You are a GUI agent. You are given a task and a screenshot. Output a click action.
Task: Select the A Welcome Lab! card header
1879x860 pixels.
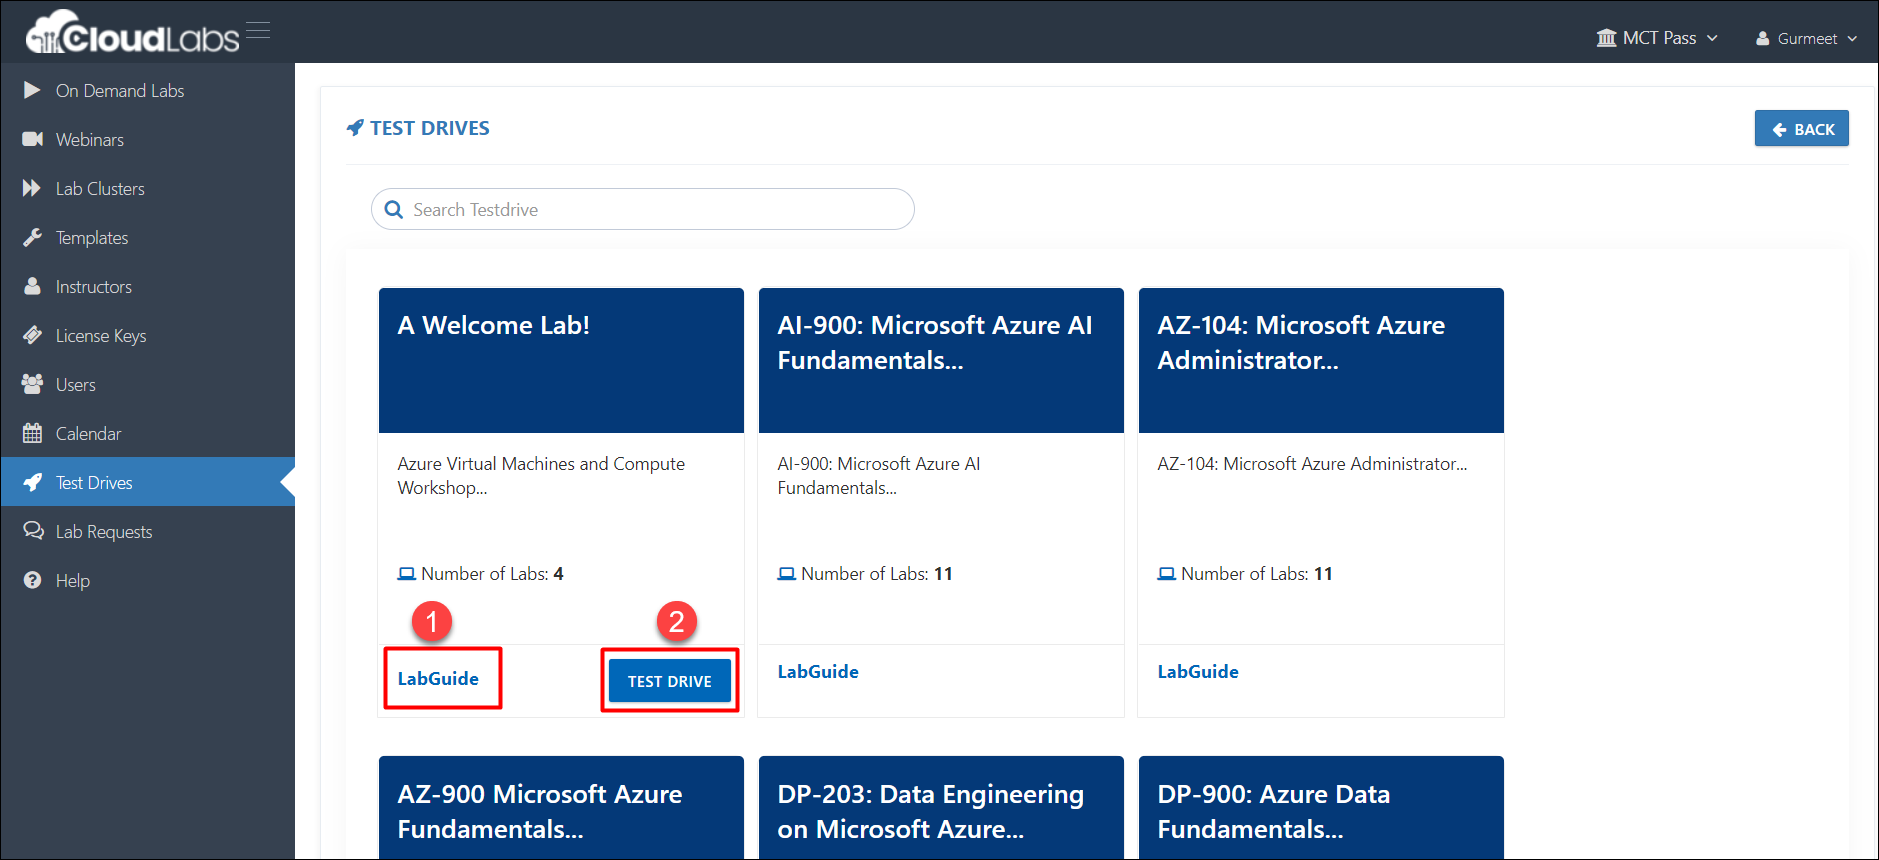[561, 360]
